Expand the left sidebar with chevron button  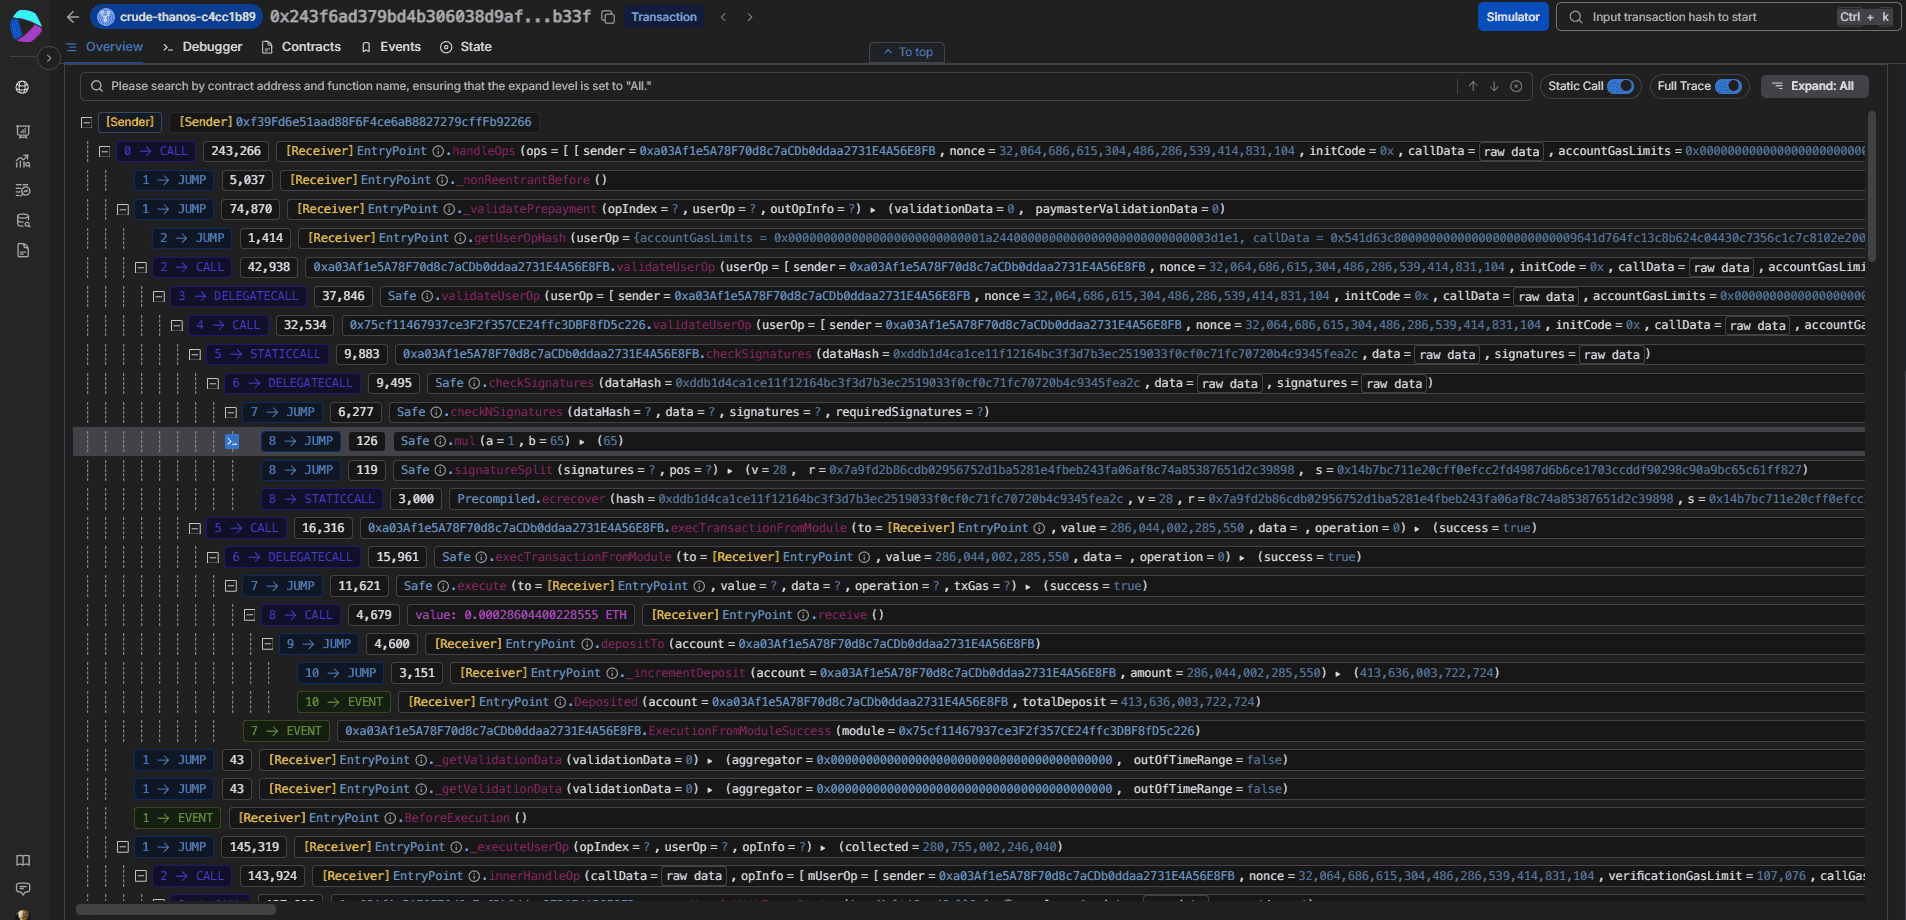pyautogui.click(x=48, y=58)
